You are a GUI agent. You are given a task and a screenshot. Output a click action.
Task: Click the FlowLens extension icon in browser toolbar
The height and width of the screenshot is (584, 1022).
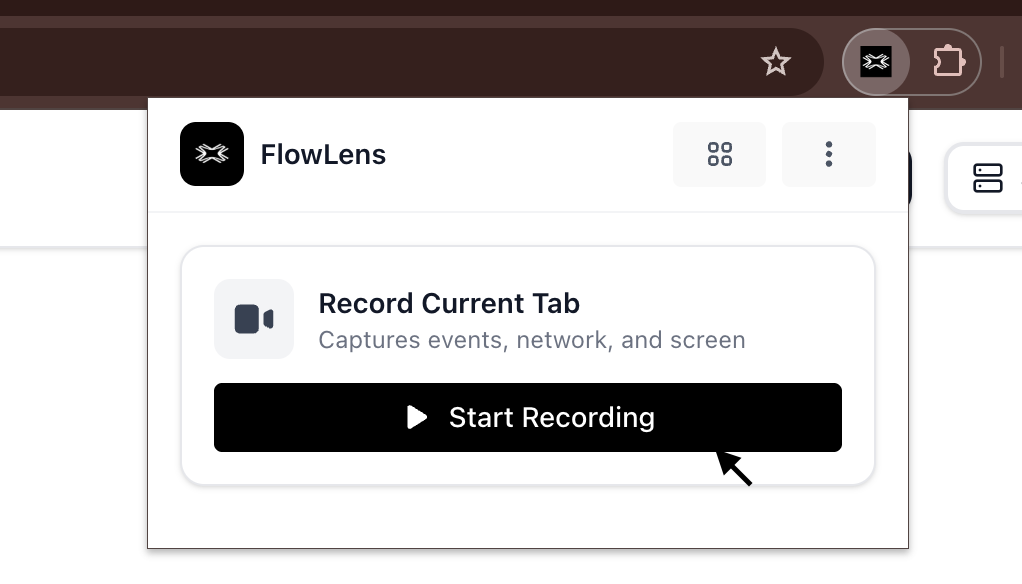(876, 63)
